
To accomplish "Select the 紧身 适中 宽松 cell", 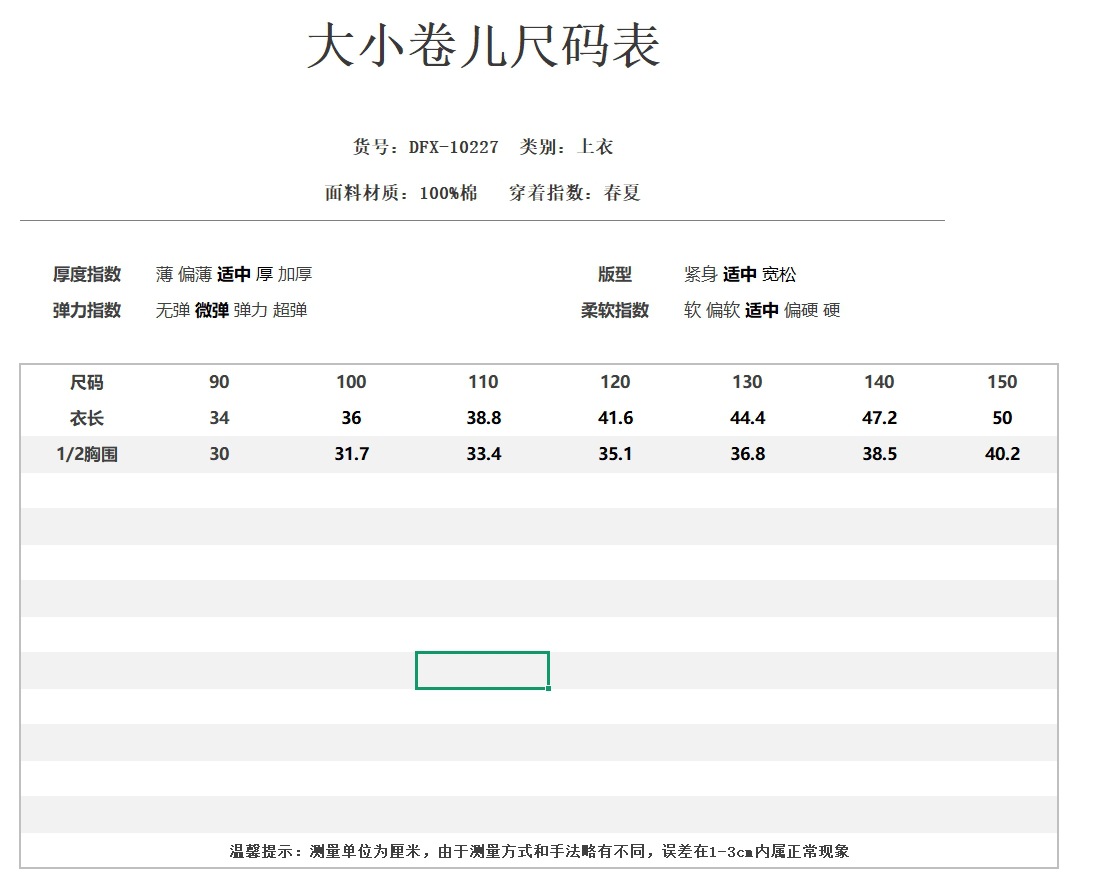I will tap(740, 274).
